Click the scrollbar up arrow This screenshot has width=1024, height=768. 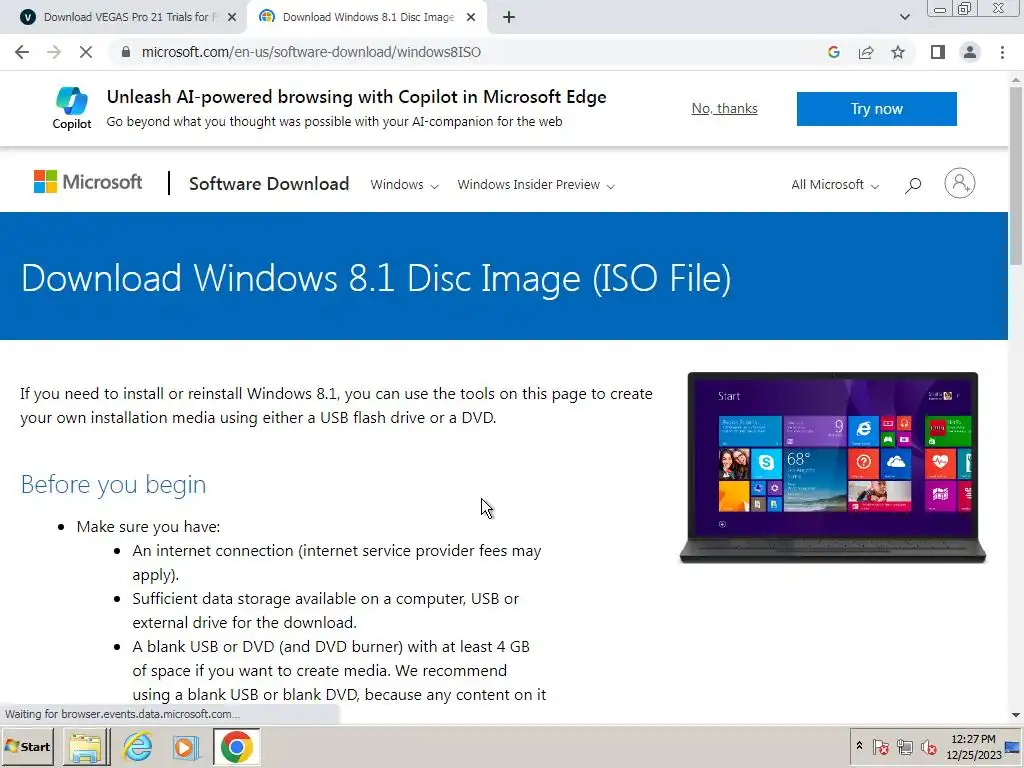pyautogui.click(x=1016, y=79)
